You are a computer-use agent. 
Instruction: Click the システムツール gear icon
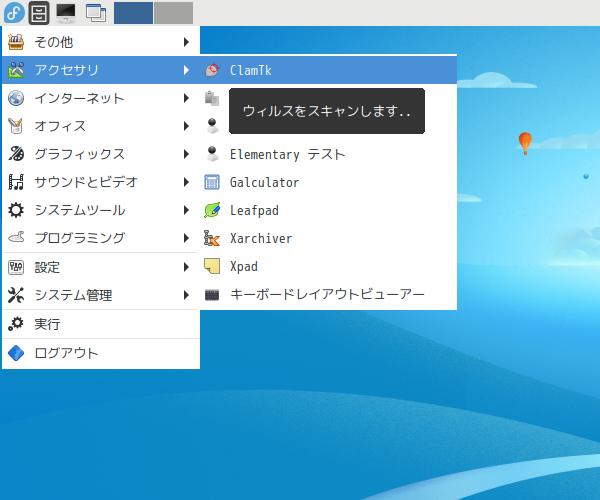[16, 210]
